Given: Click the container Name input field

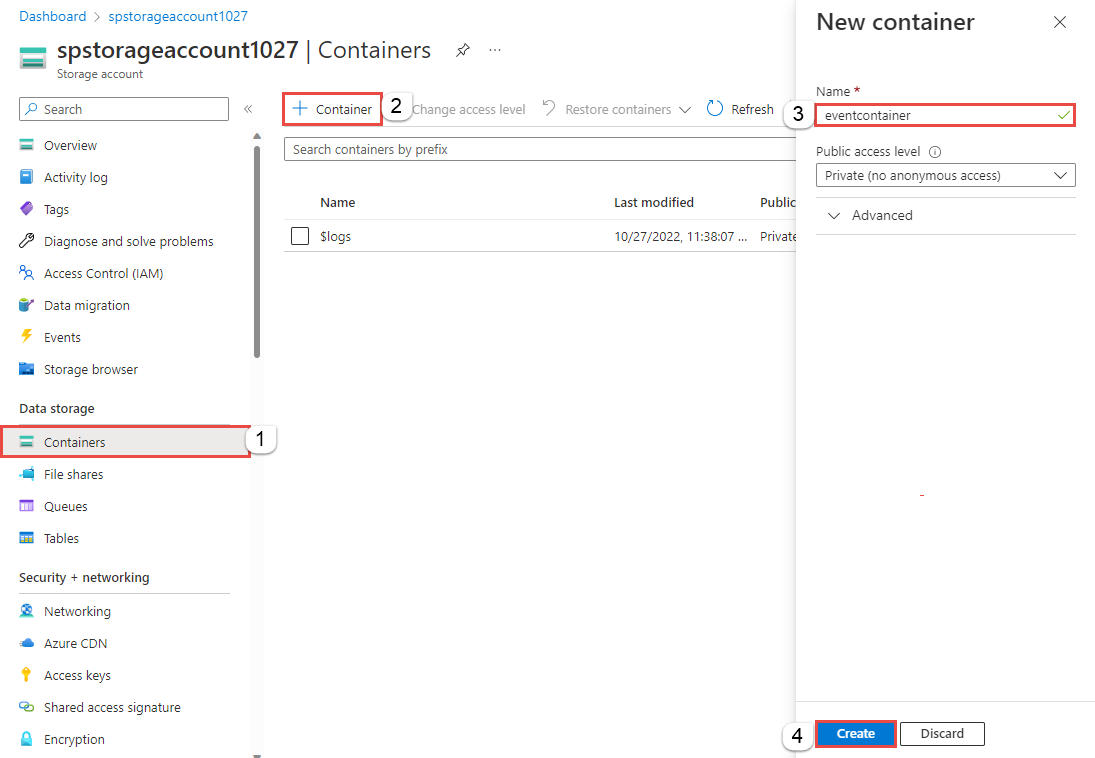Looking at the screenshot, I should pyautogui.click(x=935, y=115).
